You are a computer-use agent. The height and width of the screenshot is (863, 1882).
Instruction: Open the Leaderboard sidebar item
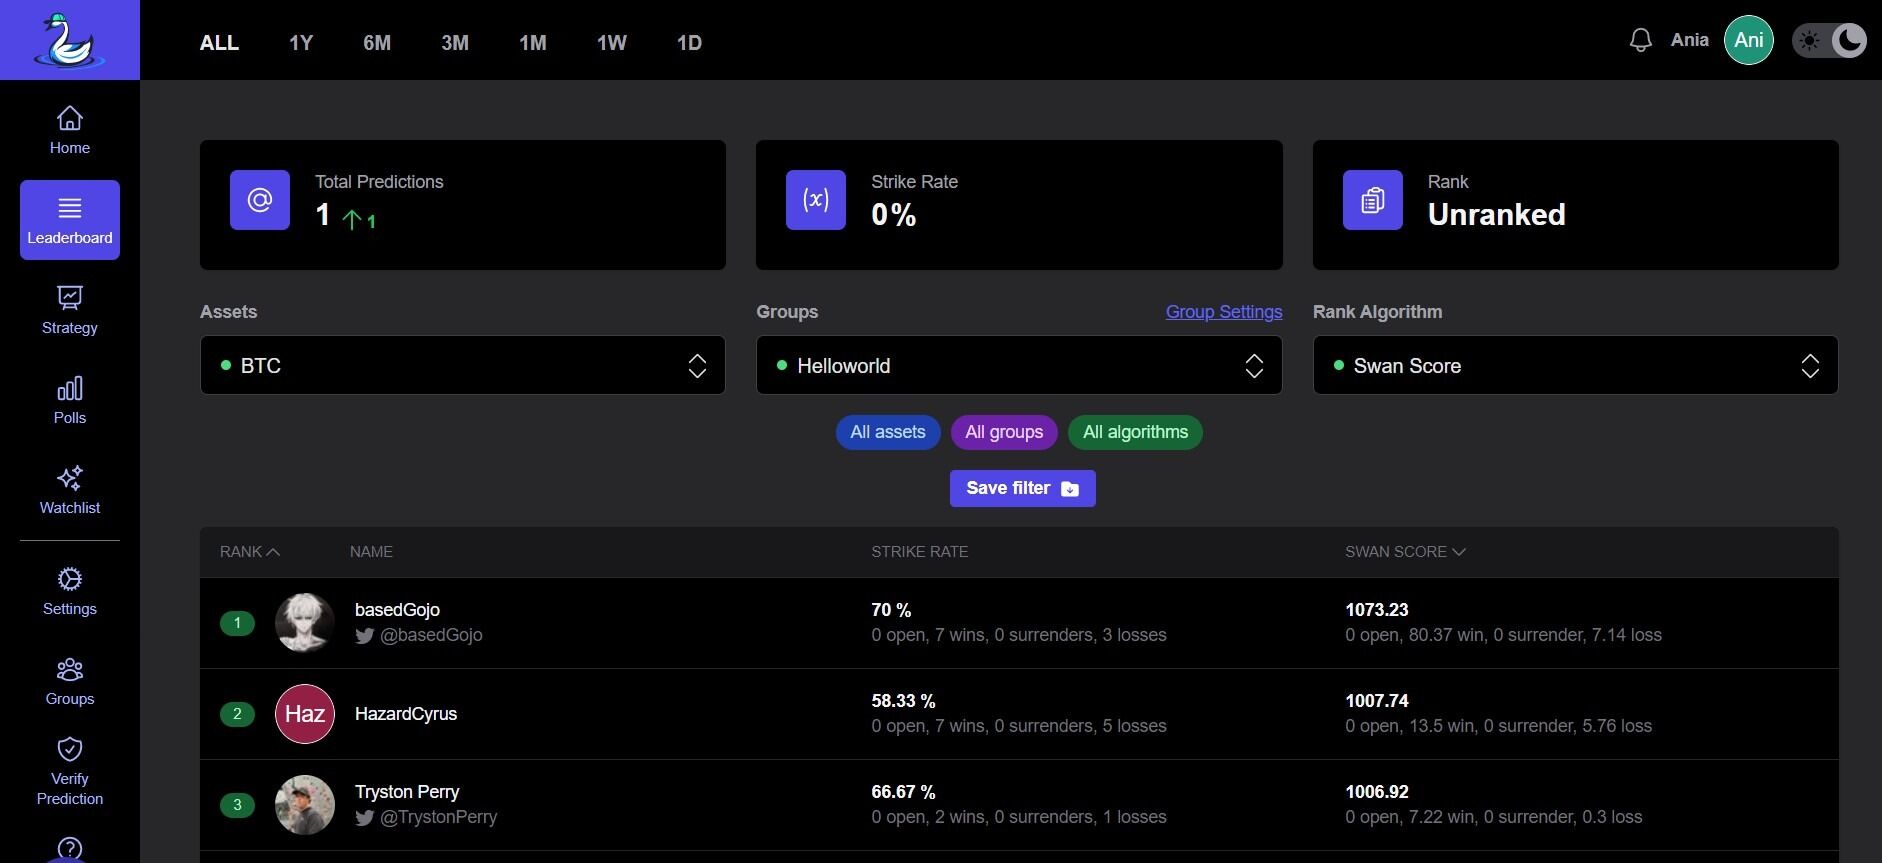[70, 220]
